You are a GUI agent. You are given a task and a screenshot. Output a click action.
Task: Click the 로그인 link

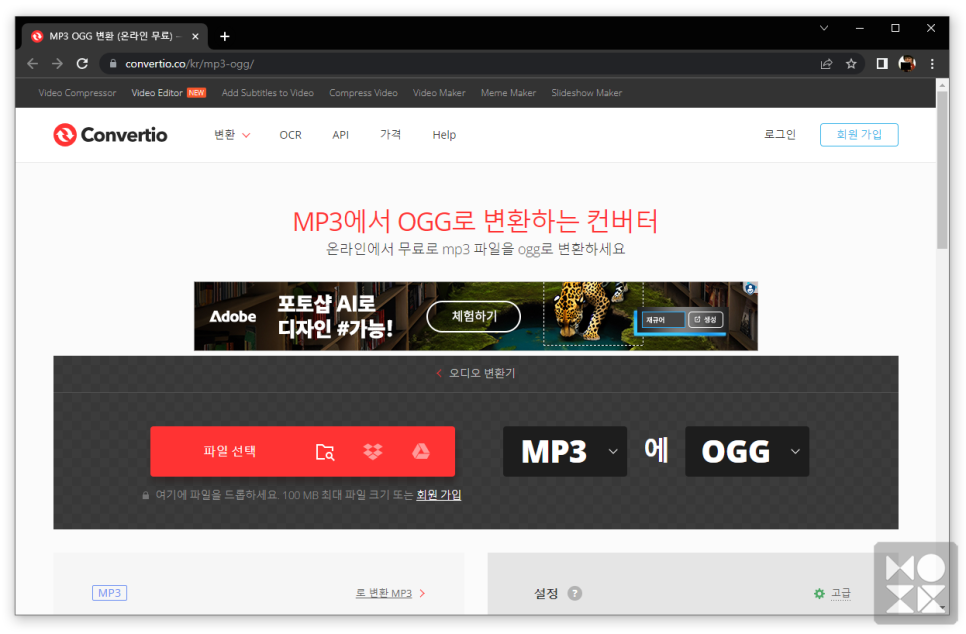pos(780,134)
